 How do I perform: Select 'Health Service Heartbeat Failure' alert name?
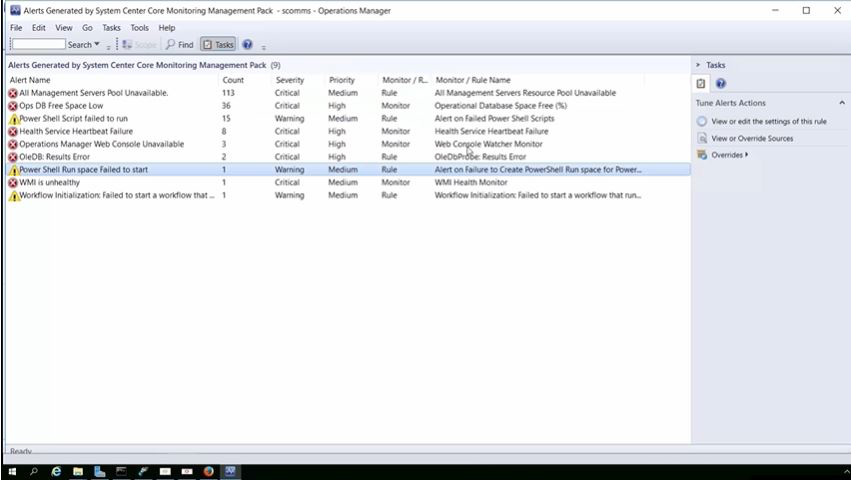click(76, 131)
